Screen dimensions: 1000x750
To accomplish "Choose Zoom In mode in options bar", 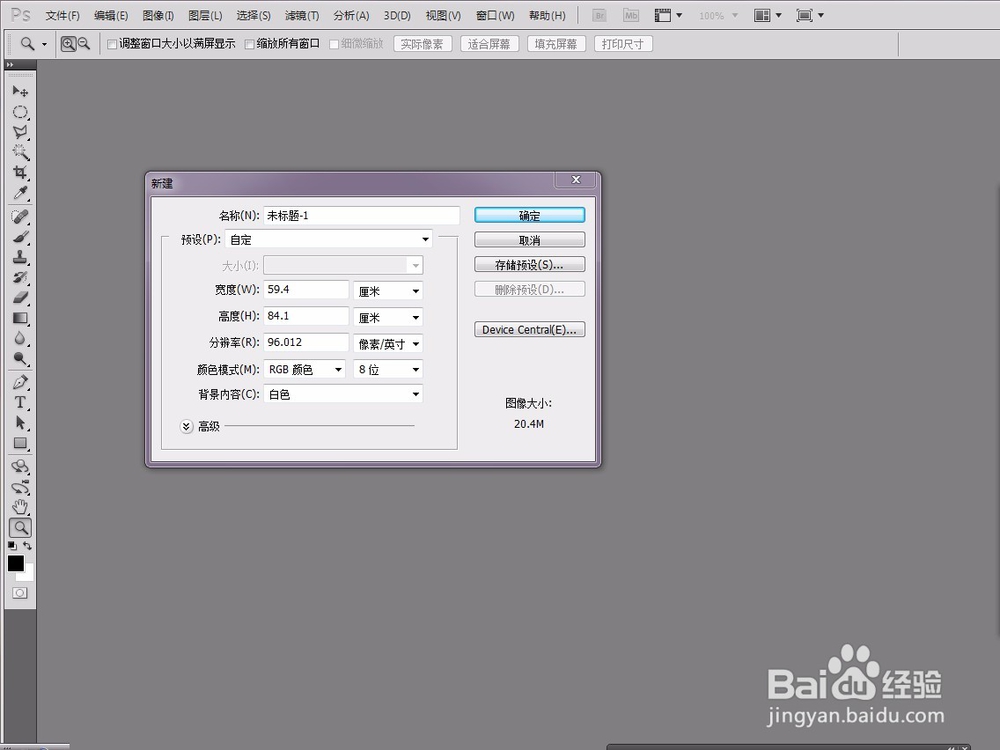I will 68,44.
